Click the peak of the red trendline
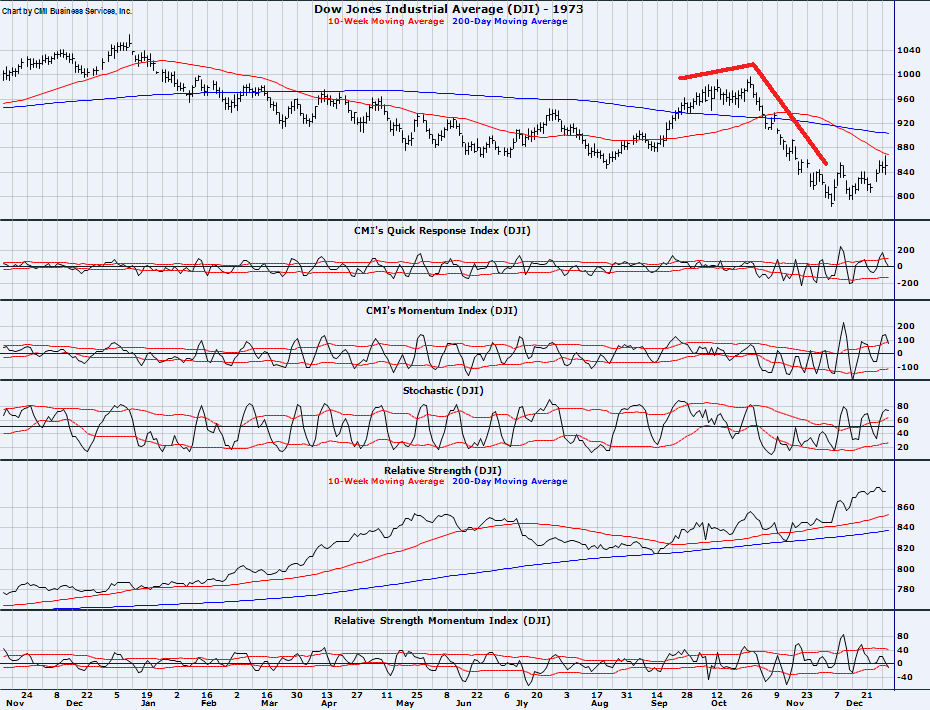Viewport: 930px width, 710px height. pos(754,65)
